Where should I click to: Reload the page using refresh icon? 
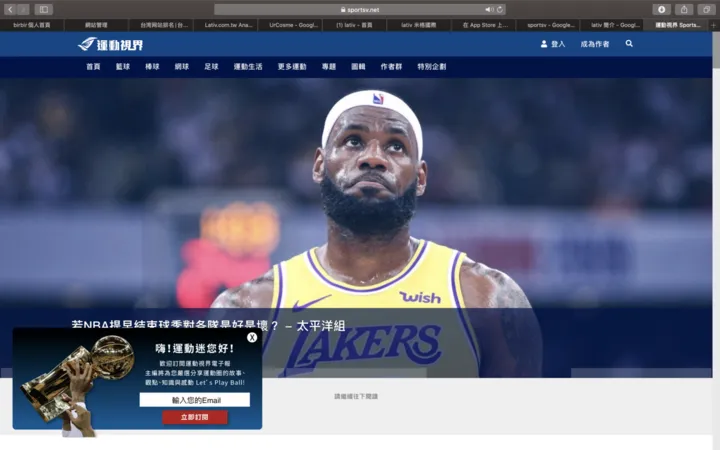point(500,9)
